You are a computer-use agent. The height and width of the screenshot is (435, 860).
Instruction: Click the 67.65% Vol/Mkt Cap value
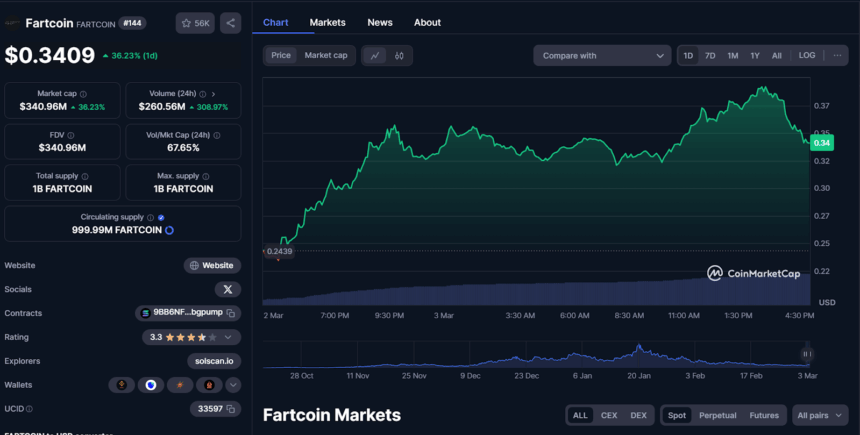[183, 148]
